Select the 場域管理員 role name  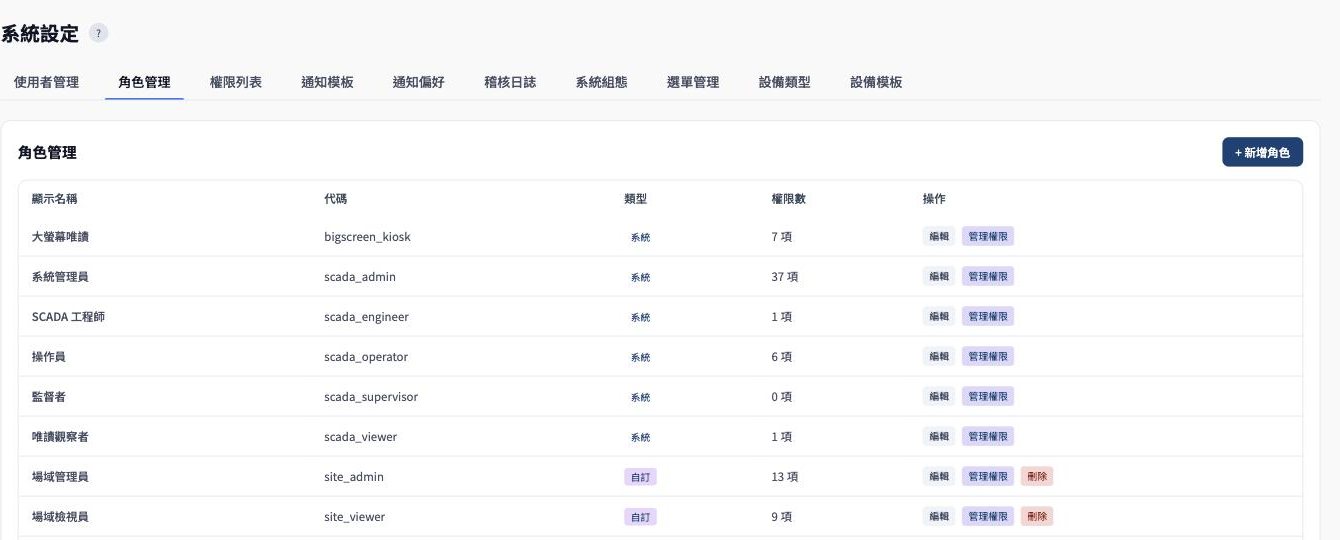click(60, 477)
